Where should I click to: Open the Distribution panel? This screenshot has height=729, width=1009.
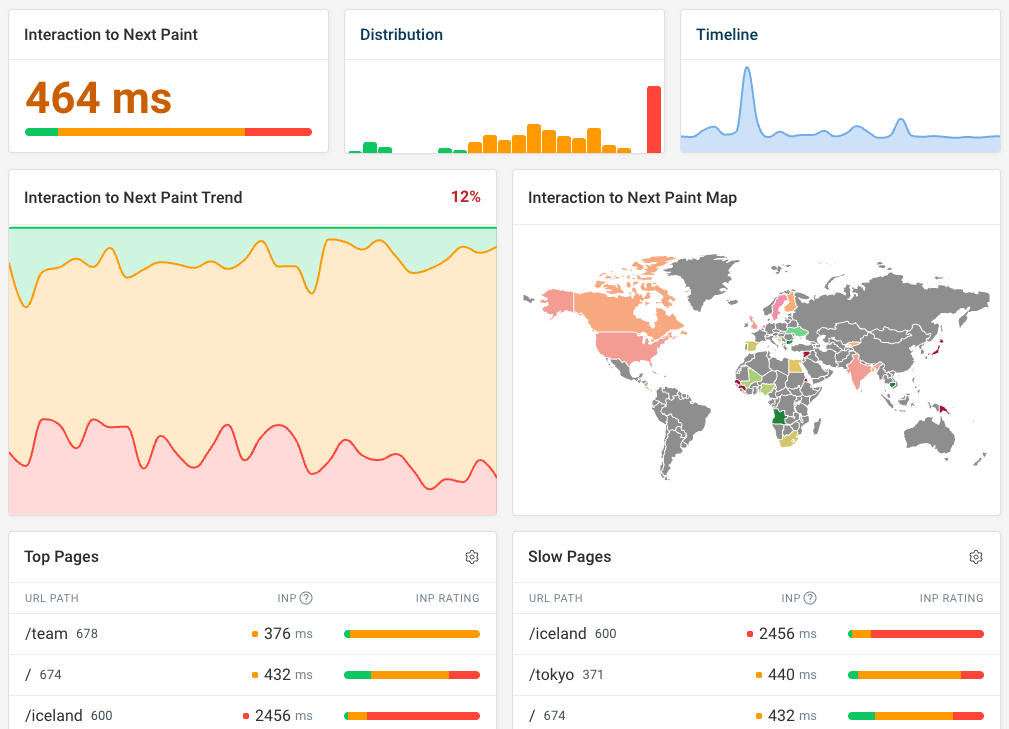(x=402, y=34)
